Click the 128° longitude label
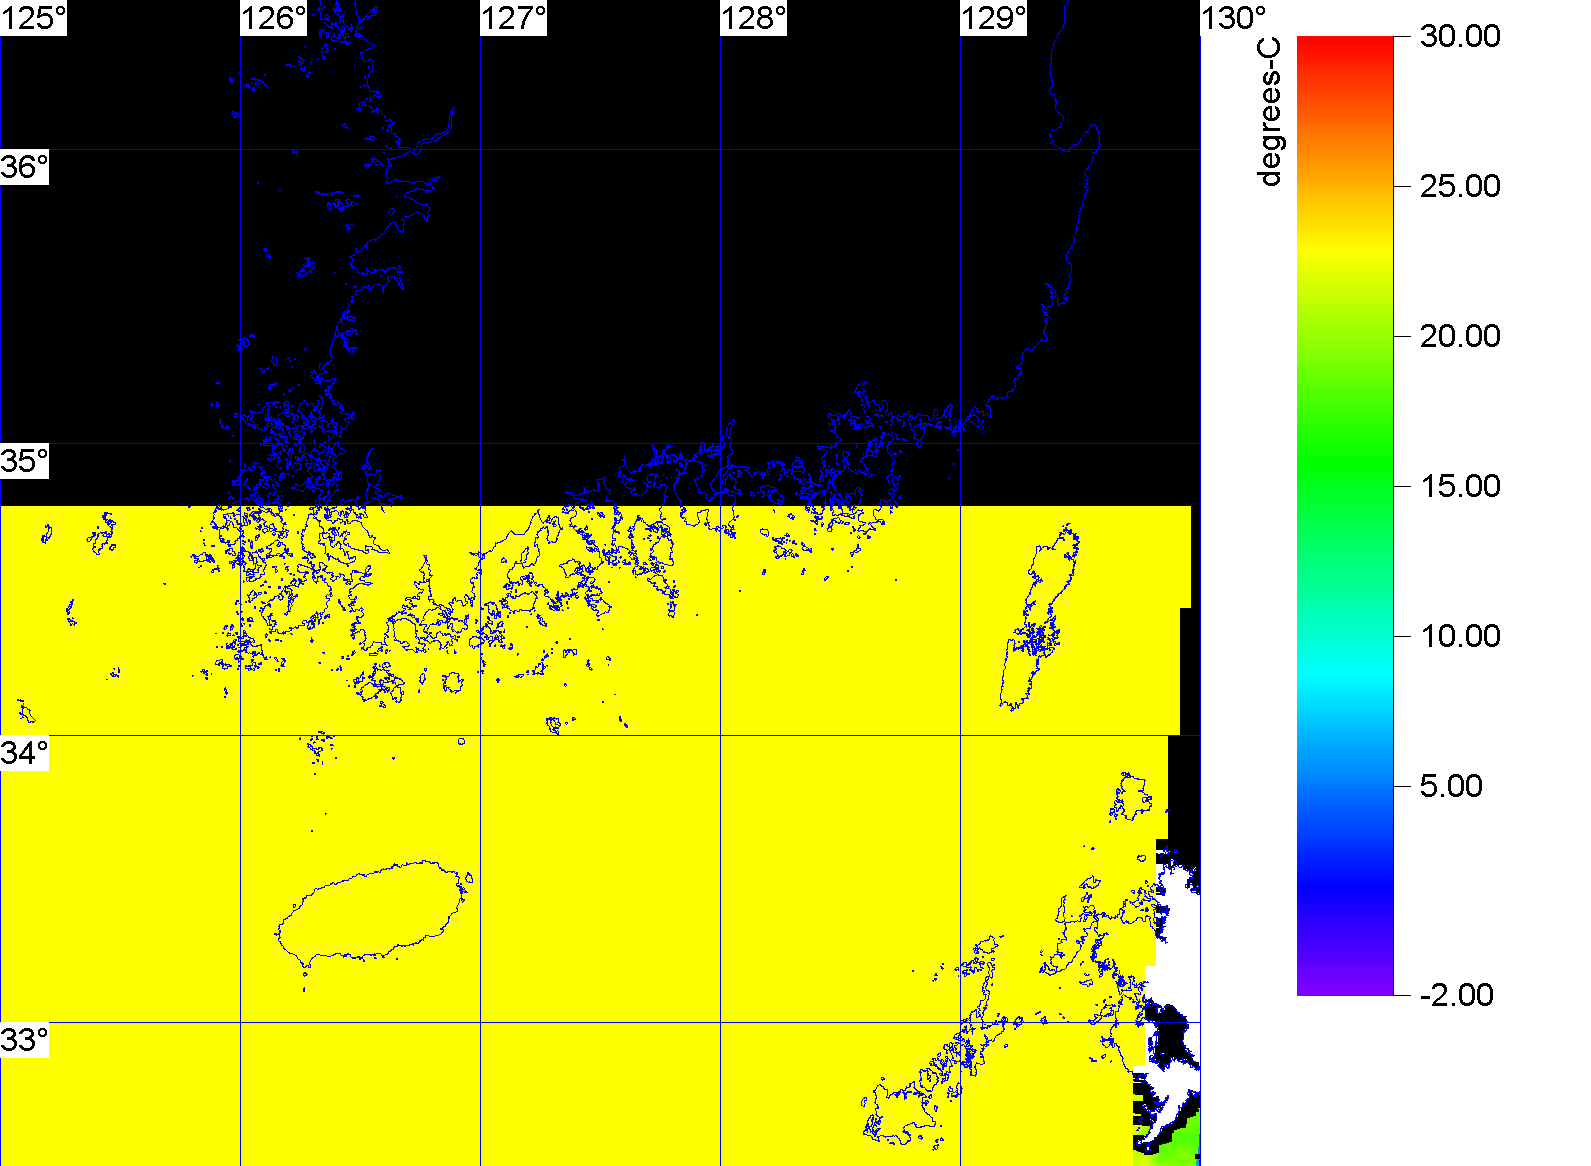The height and width of the screenshot is (1166, 1591). [x=754, y=18]
